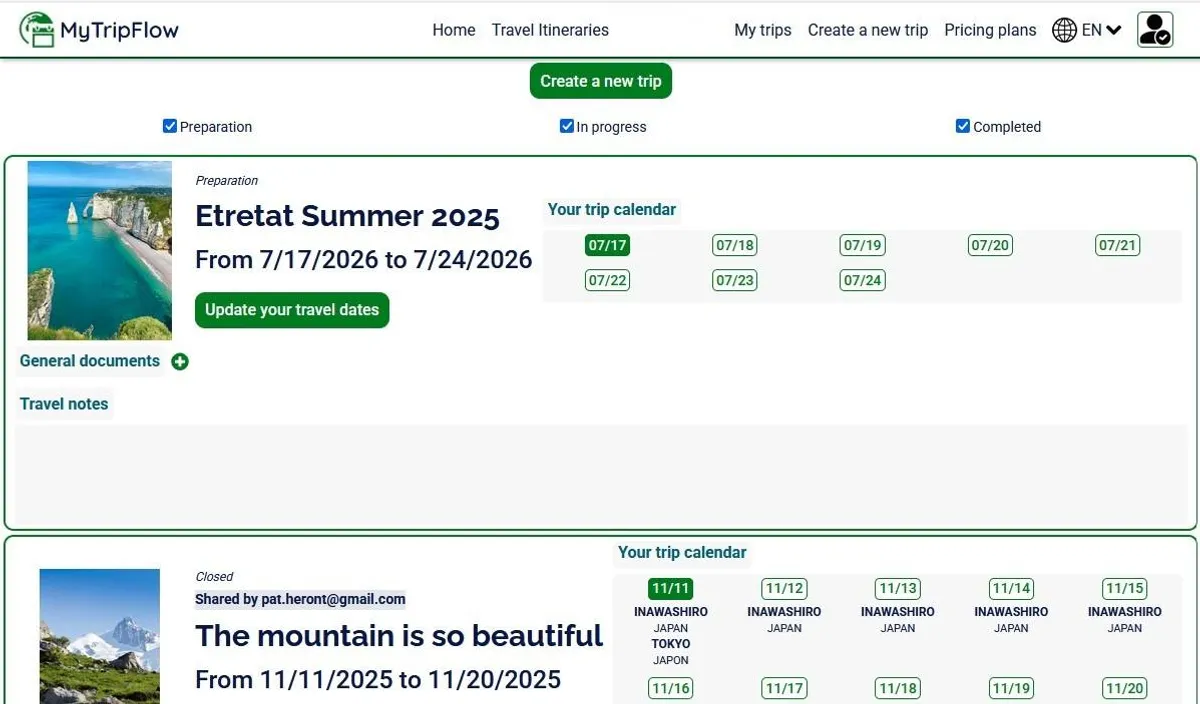Open Home in the navigation bar
The height and width of the screenshot is (704, 1200).
coord(454,29)
